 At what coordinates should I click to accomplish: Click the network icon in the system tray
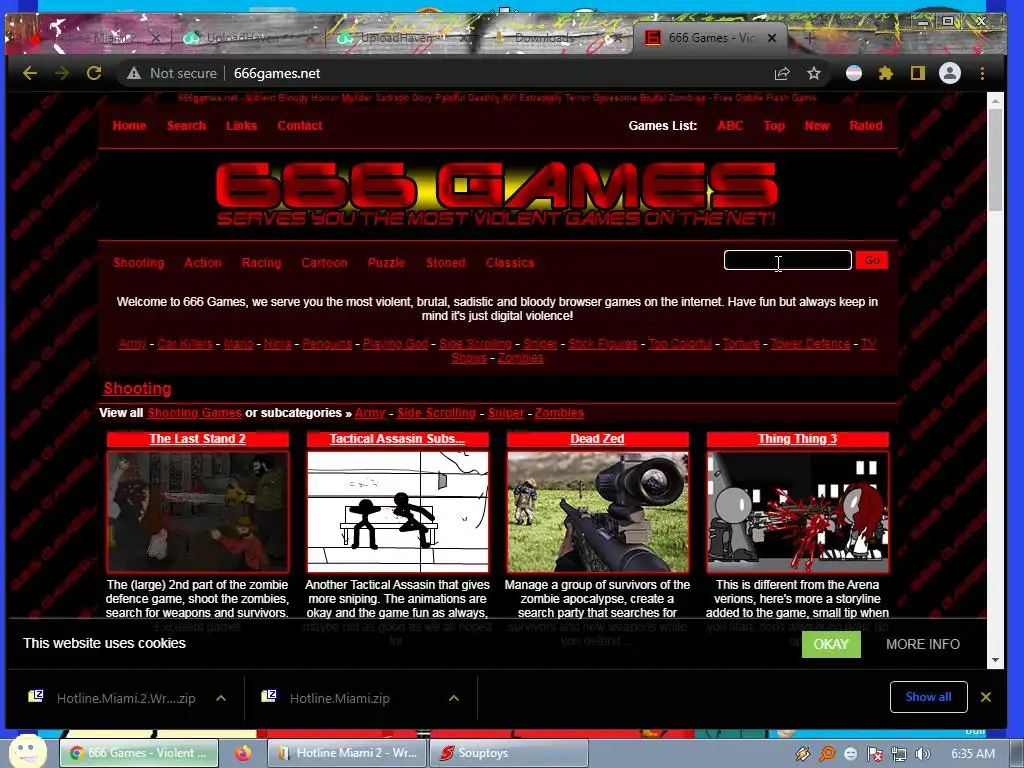[899, 754]
